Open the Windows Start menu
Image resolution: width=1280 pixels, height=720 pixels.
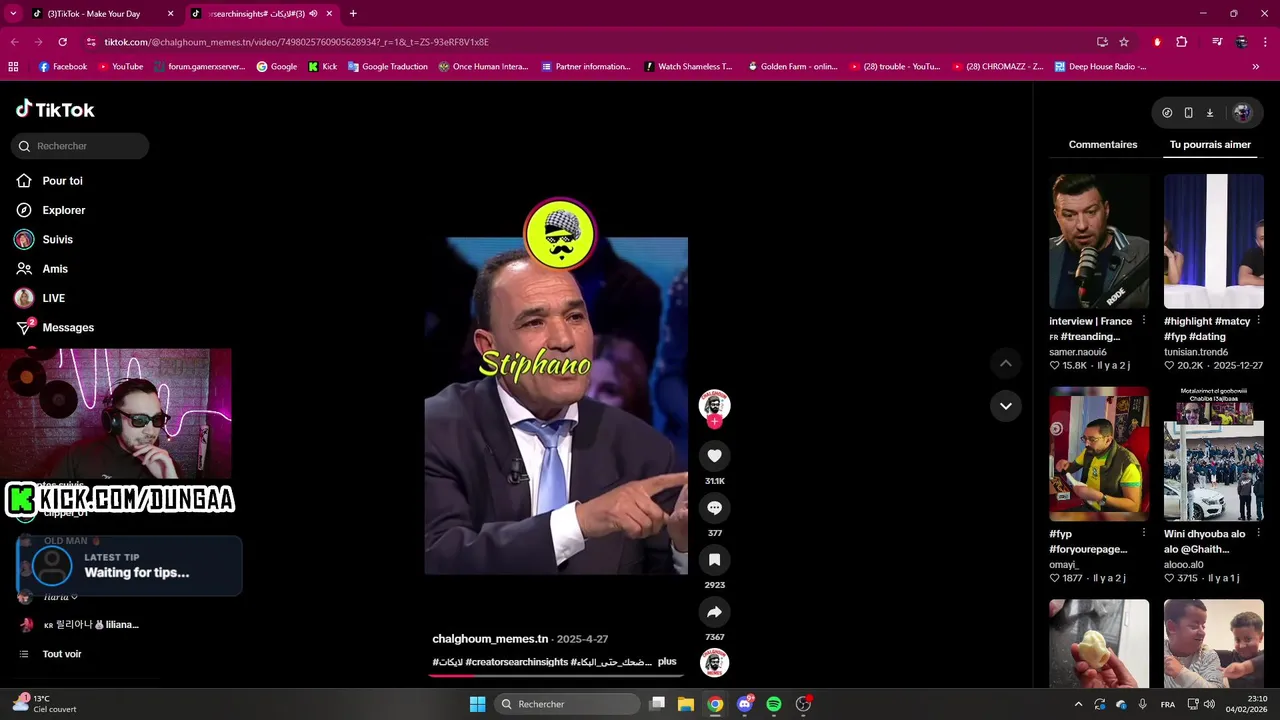coord(477,704)
